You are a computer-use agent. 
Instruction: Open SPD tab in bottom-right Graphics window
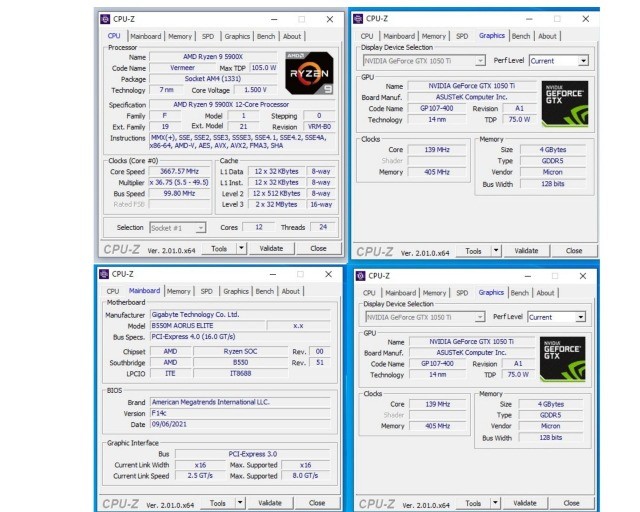point(462,293)
